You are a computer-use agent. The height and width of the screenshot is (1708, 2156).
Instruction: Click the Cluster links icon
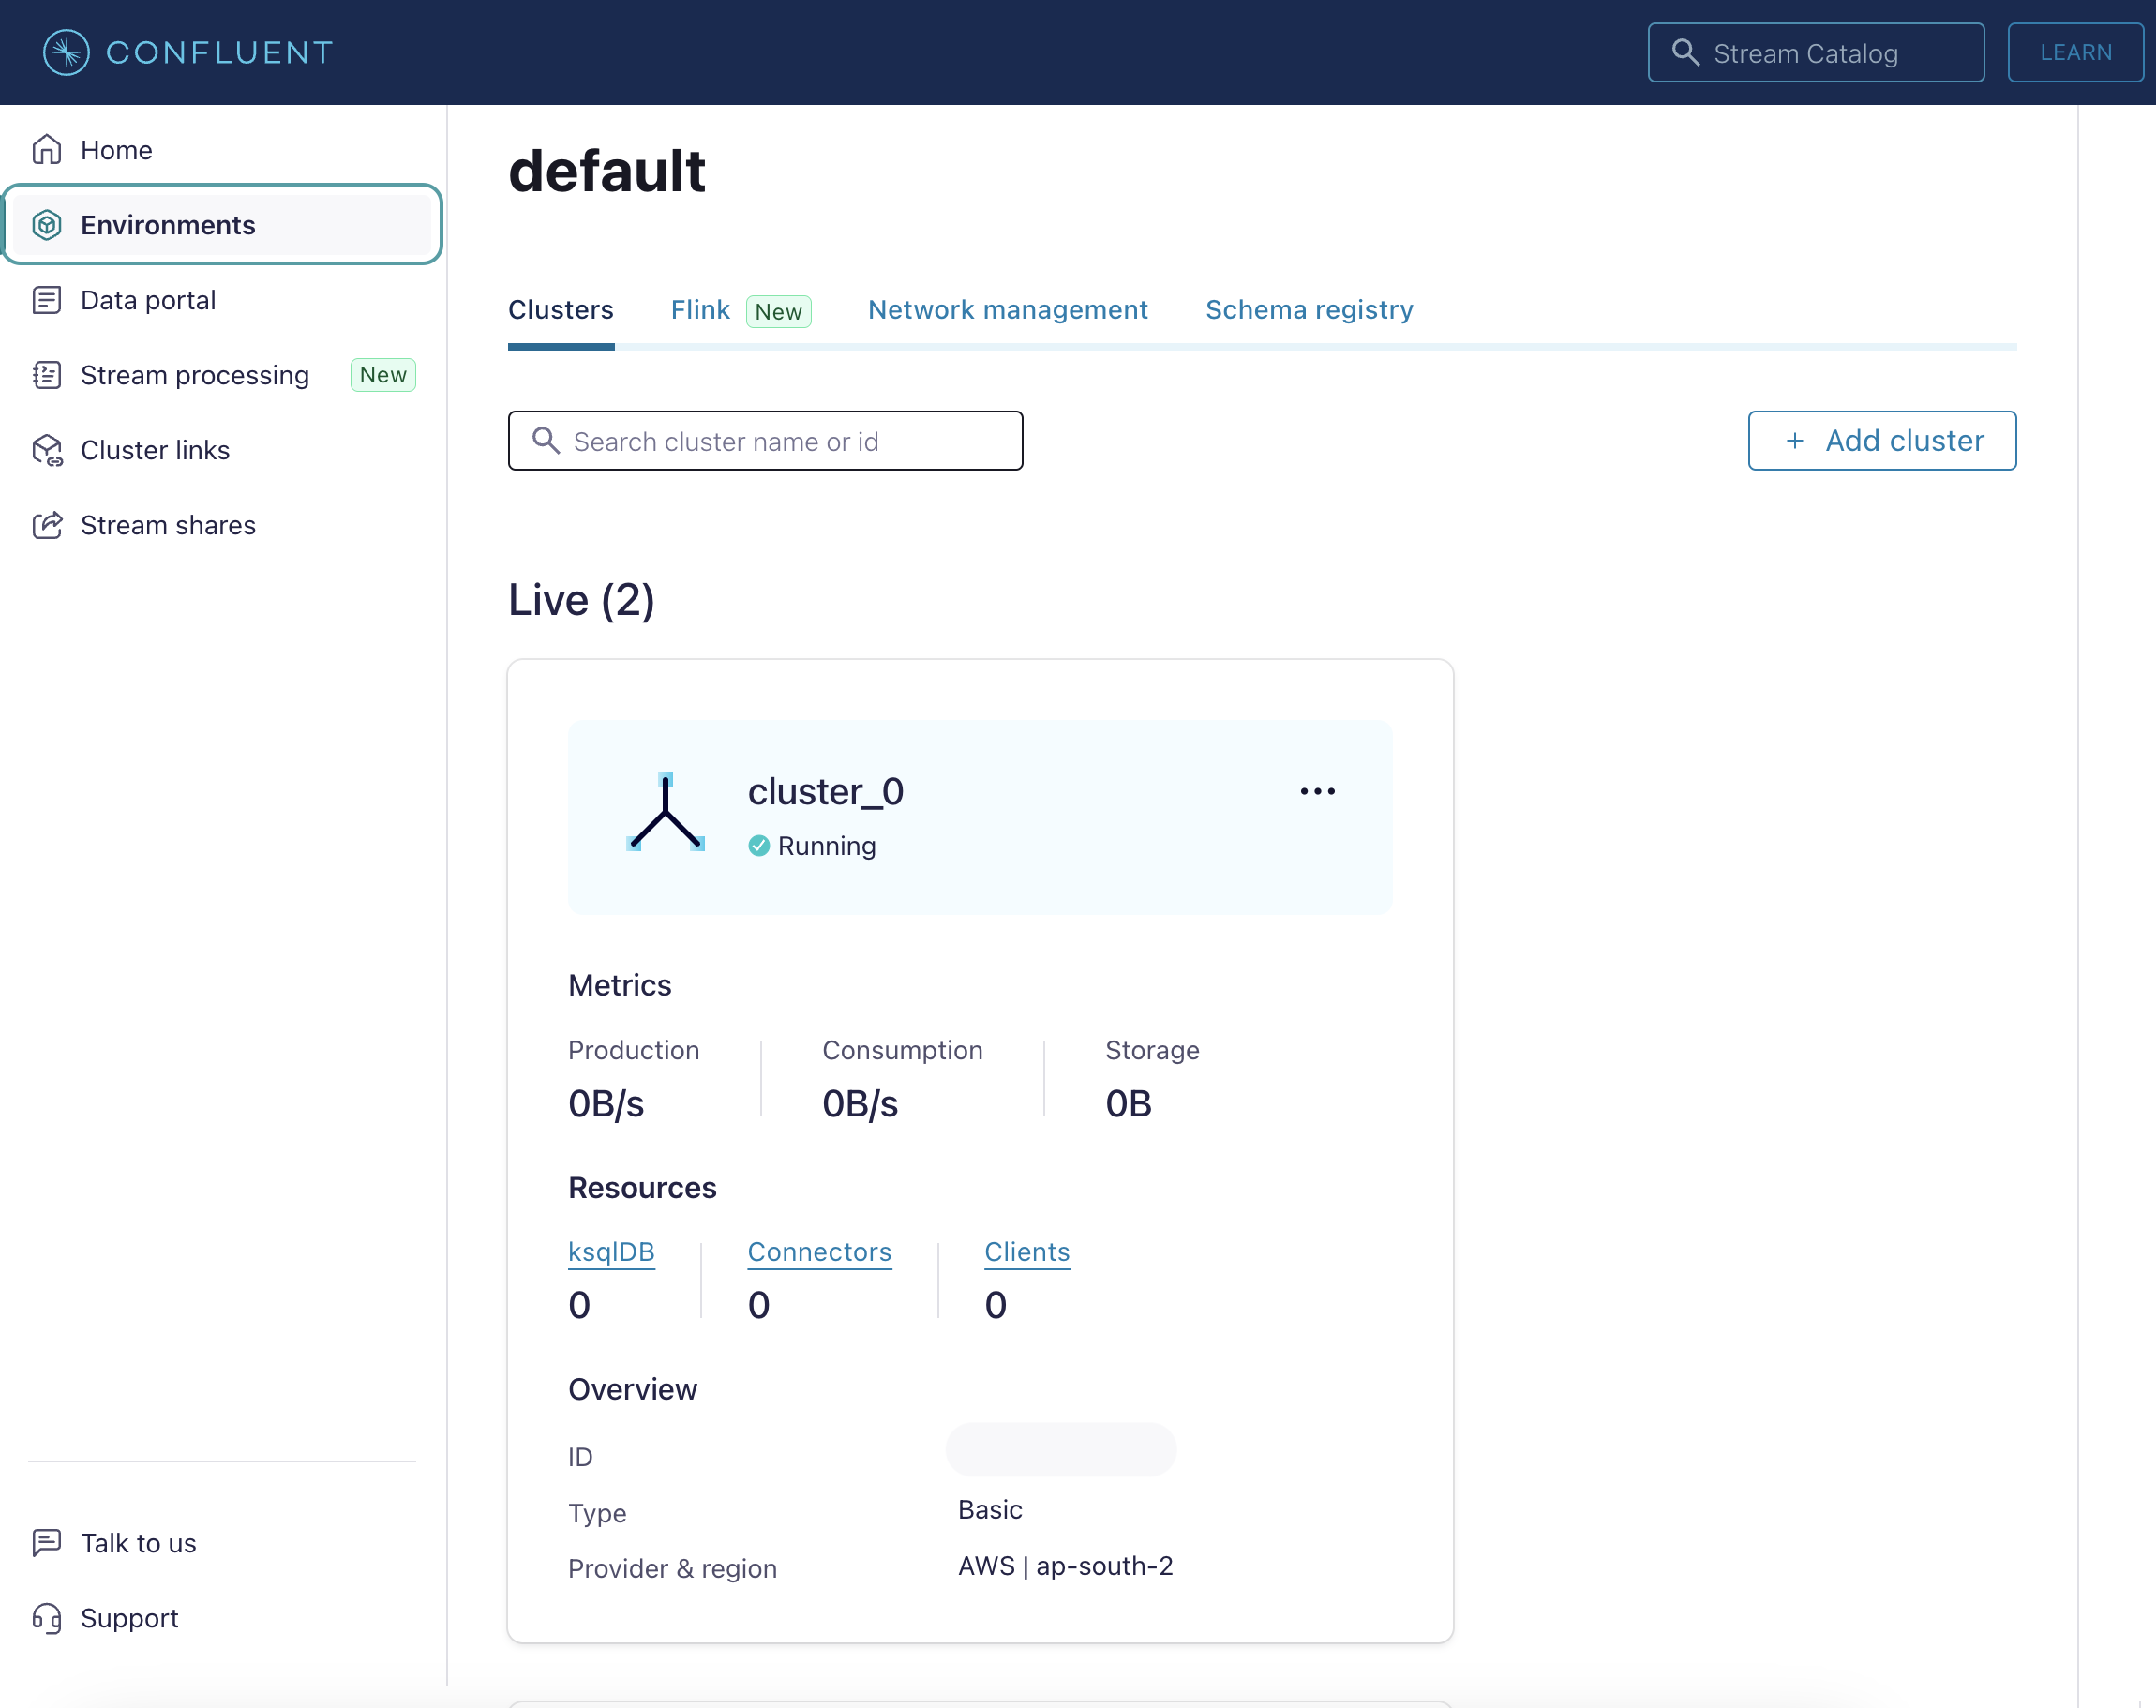click(47, 451)
